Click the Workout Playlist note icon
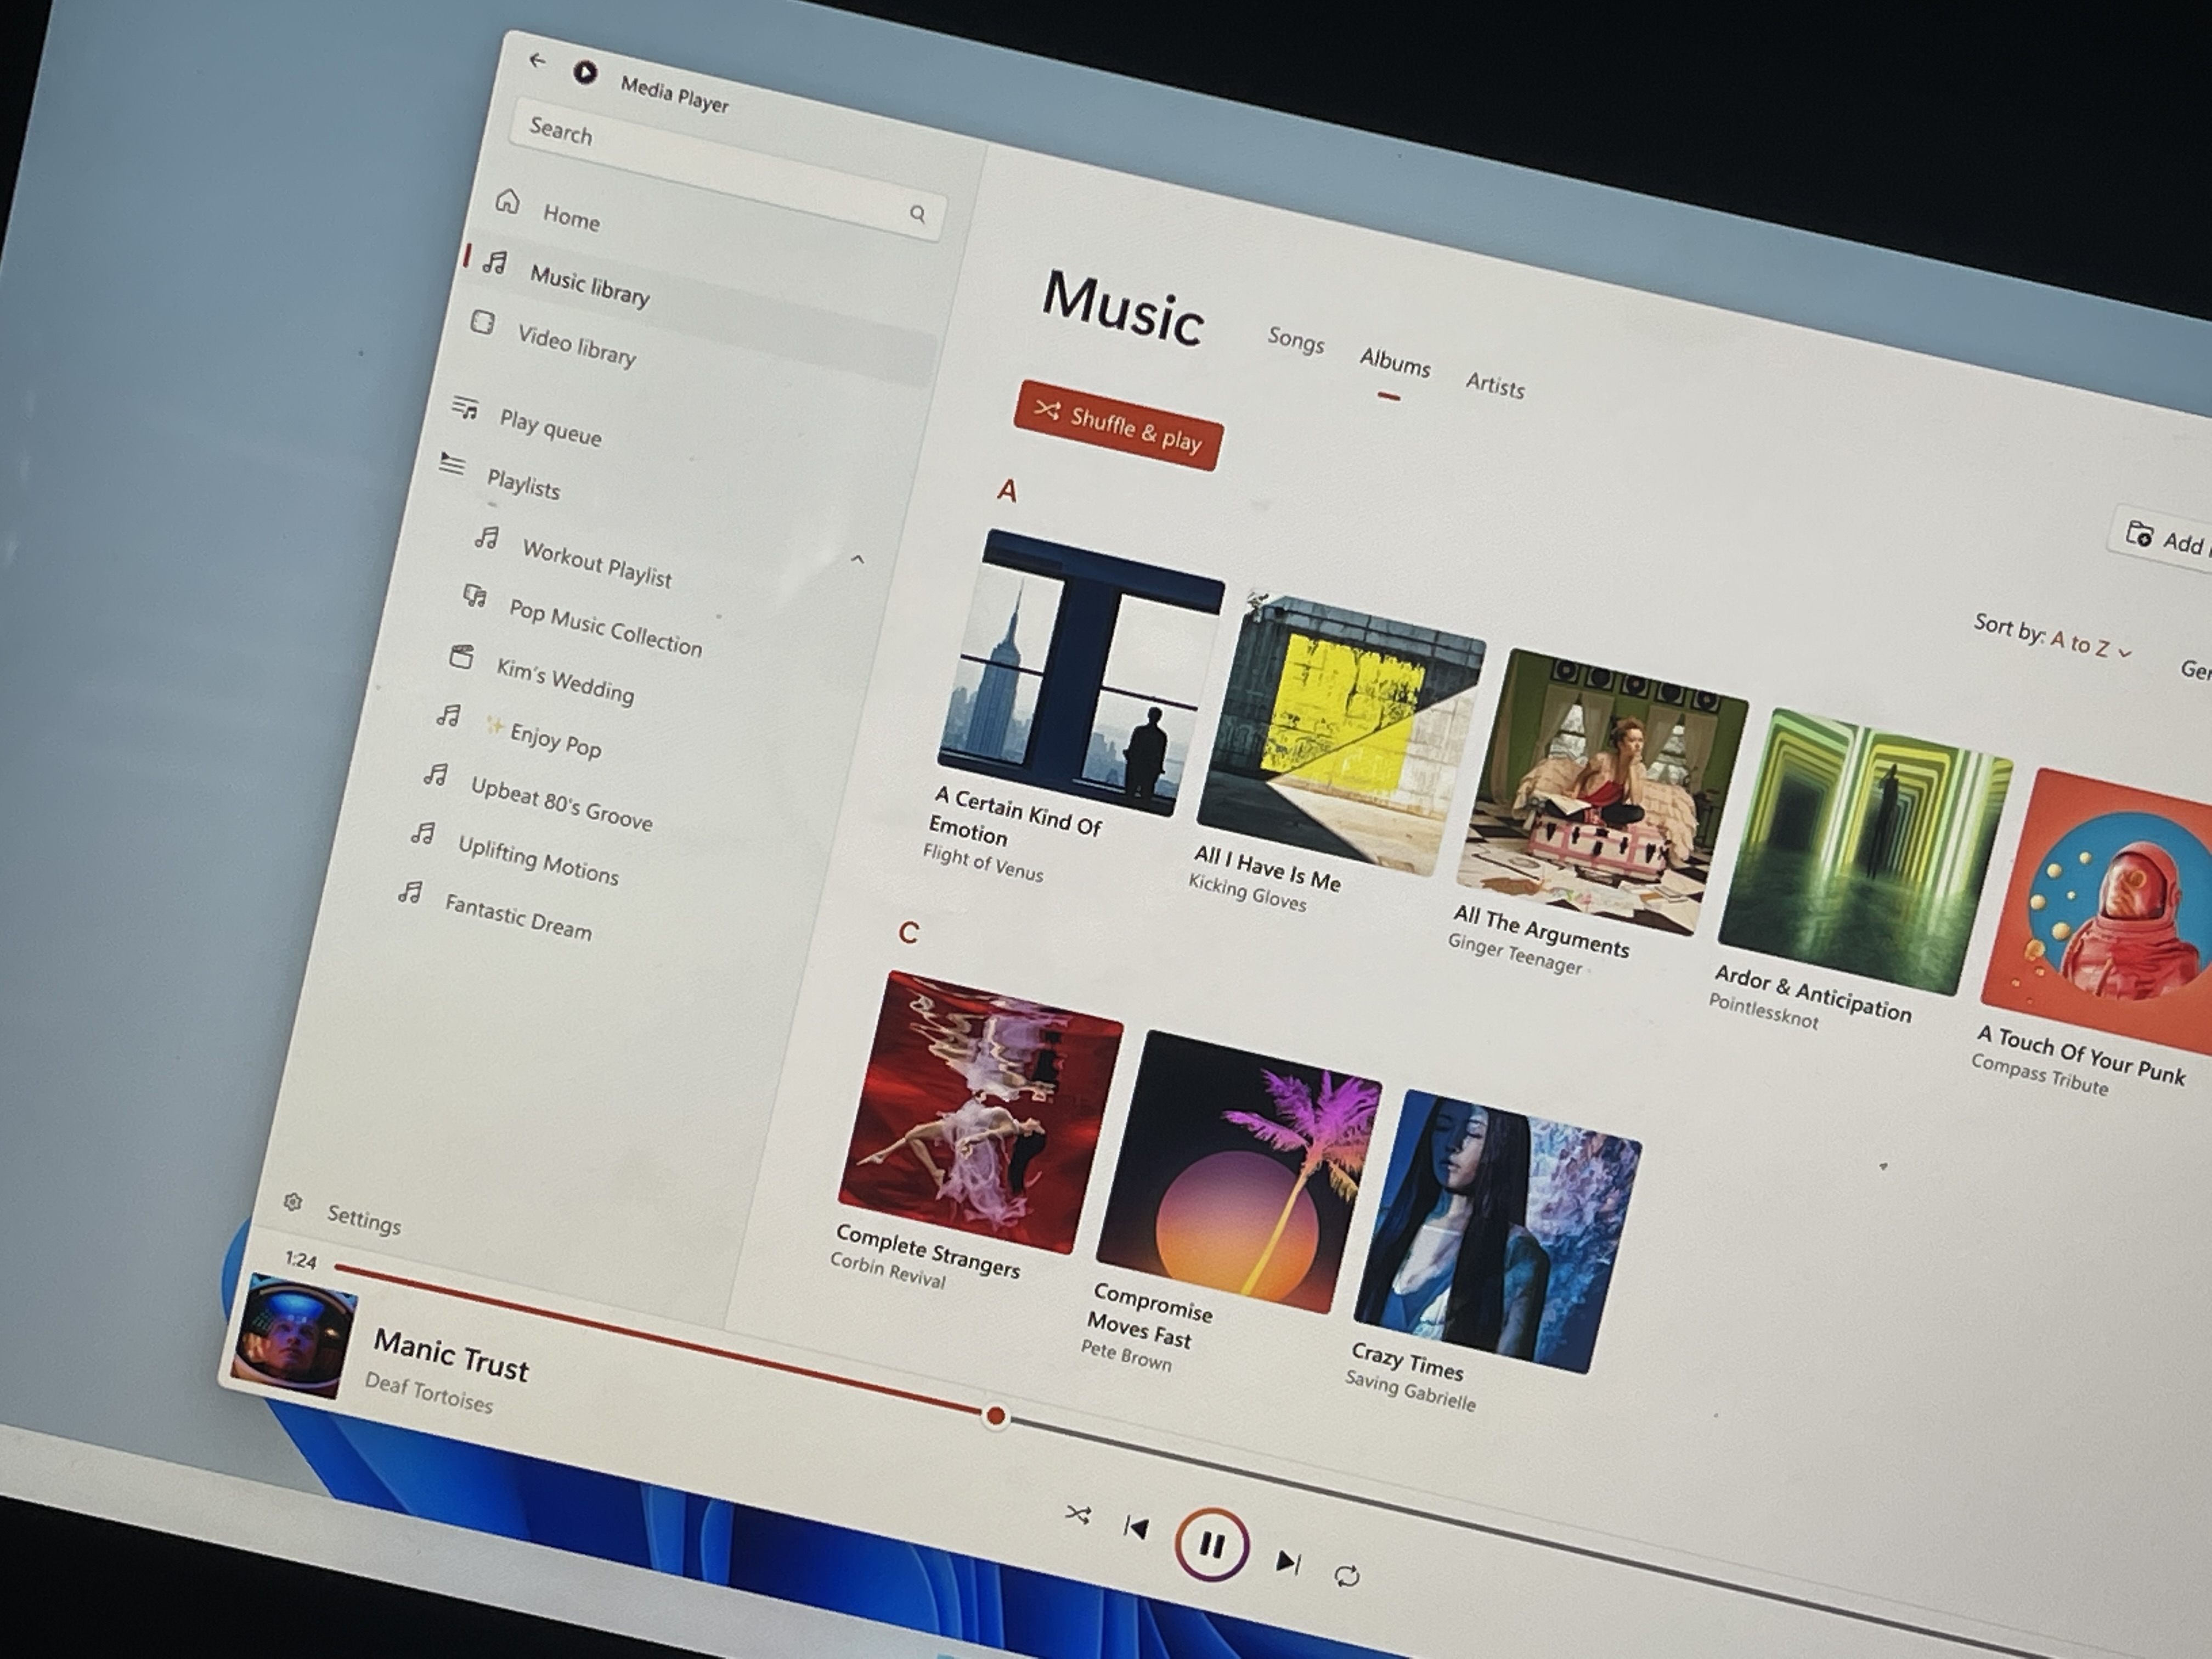The height and width of the screenshot is (1659, 2212). coord(487,538)
